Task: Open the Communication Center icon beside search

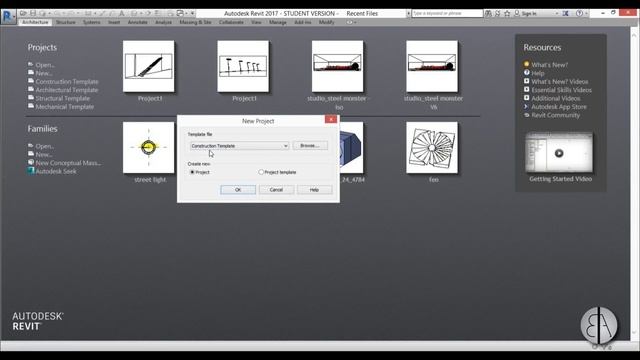Action: [498, 13]
